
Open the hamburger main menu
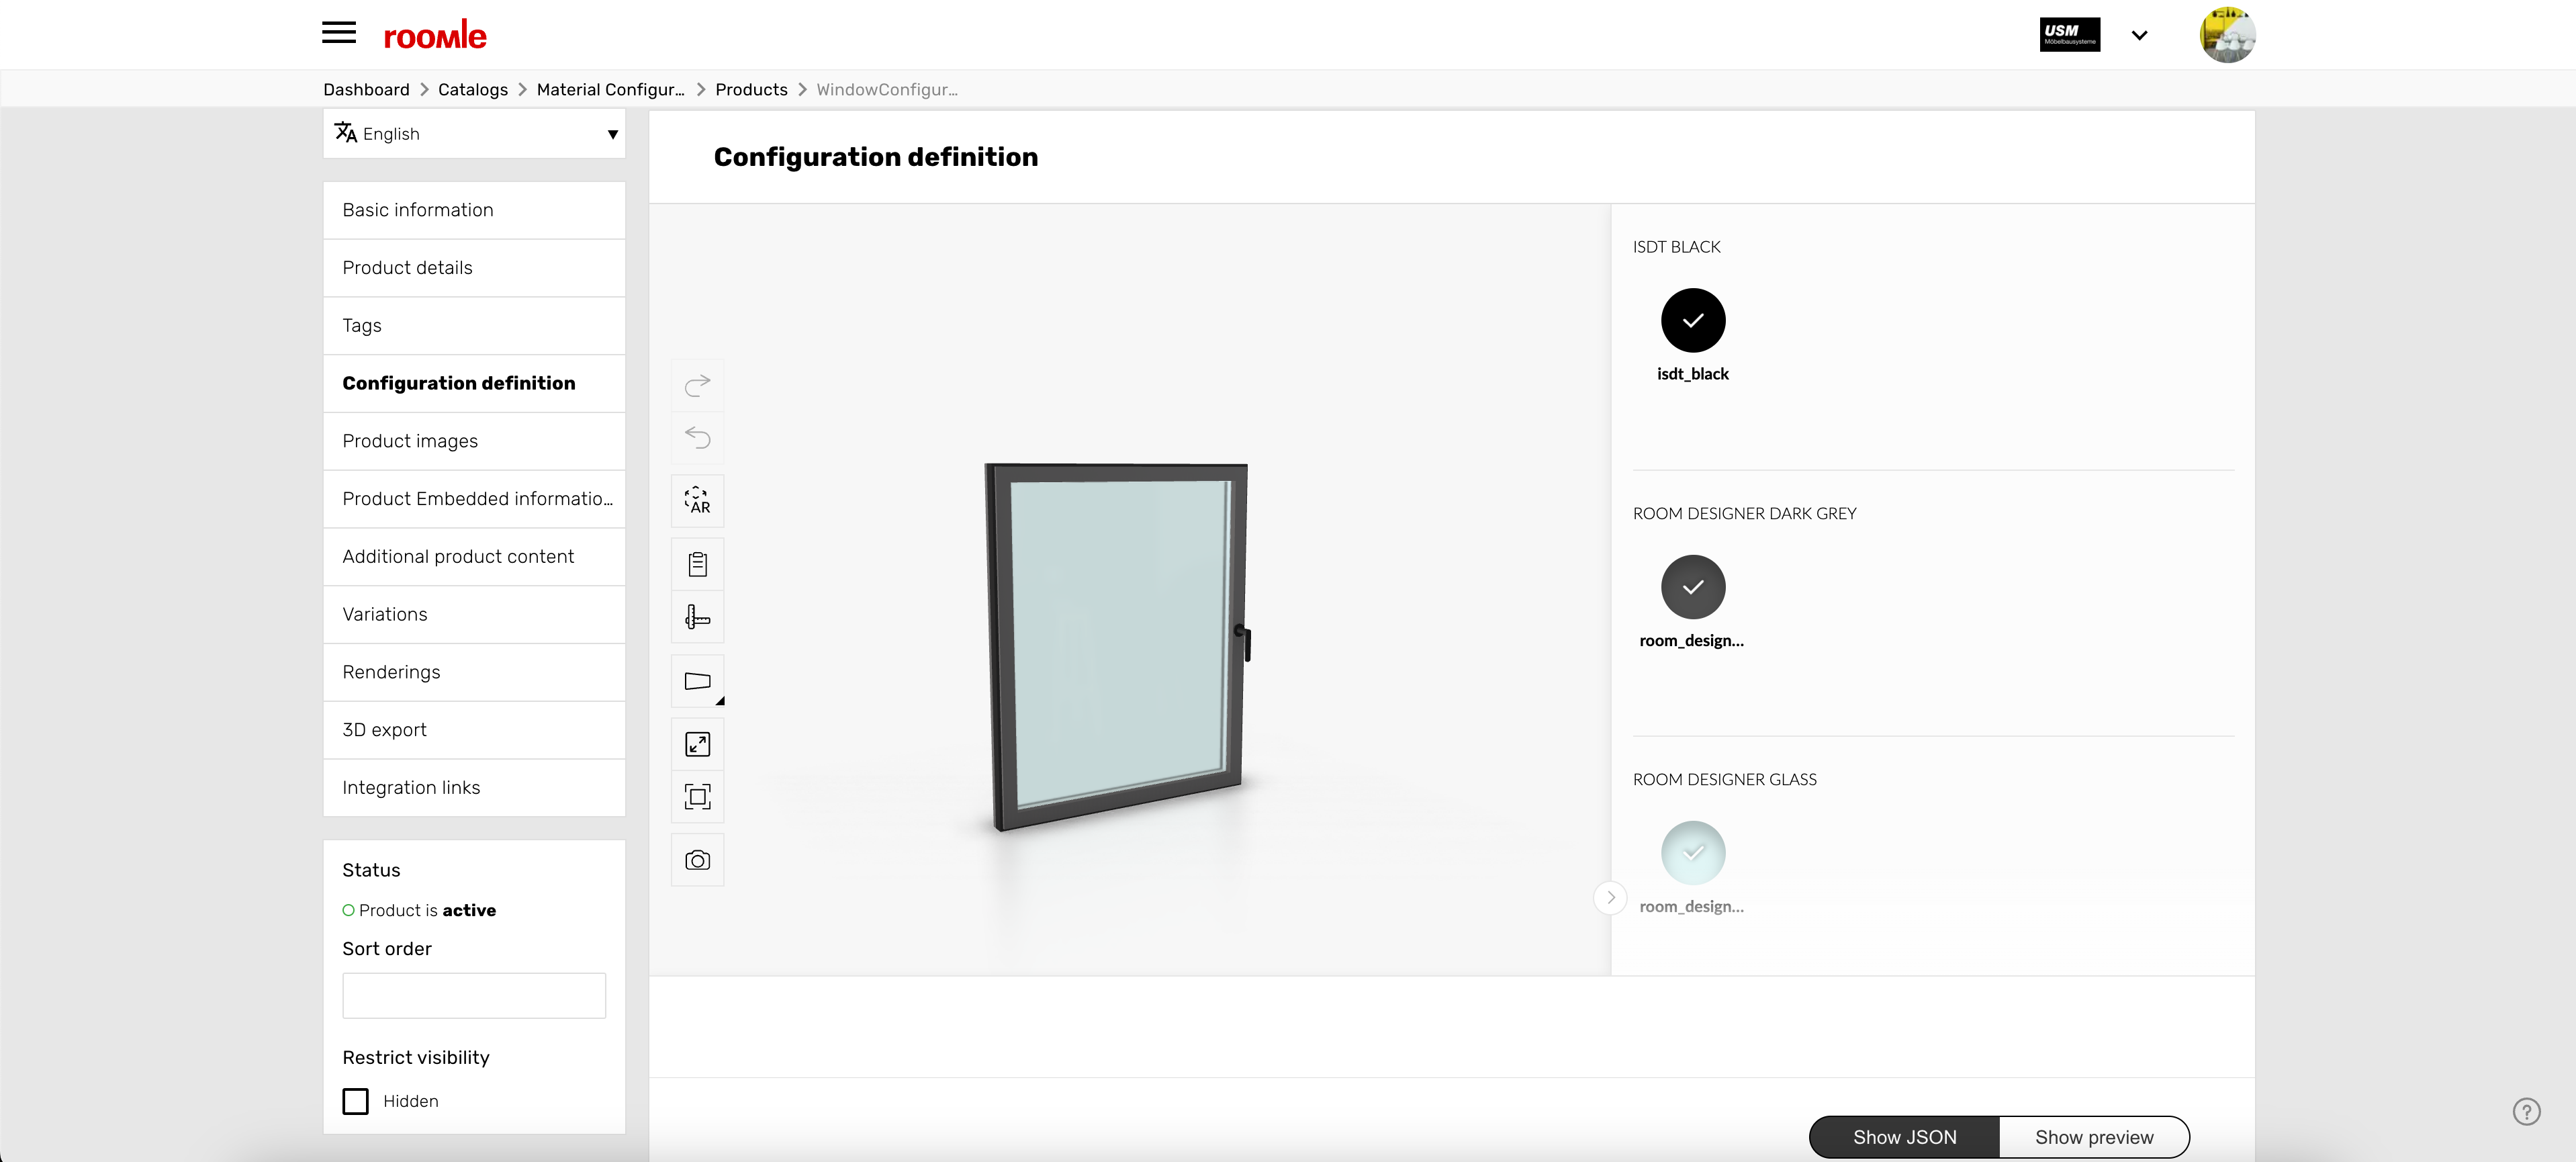(x=339, y=33)
